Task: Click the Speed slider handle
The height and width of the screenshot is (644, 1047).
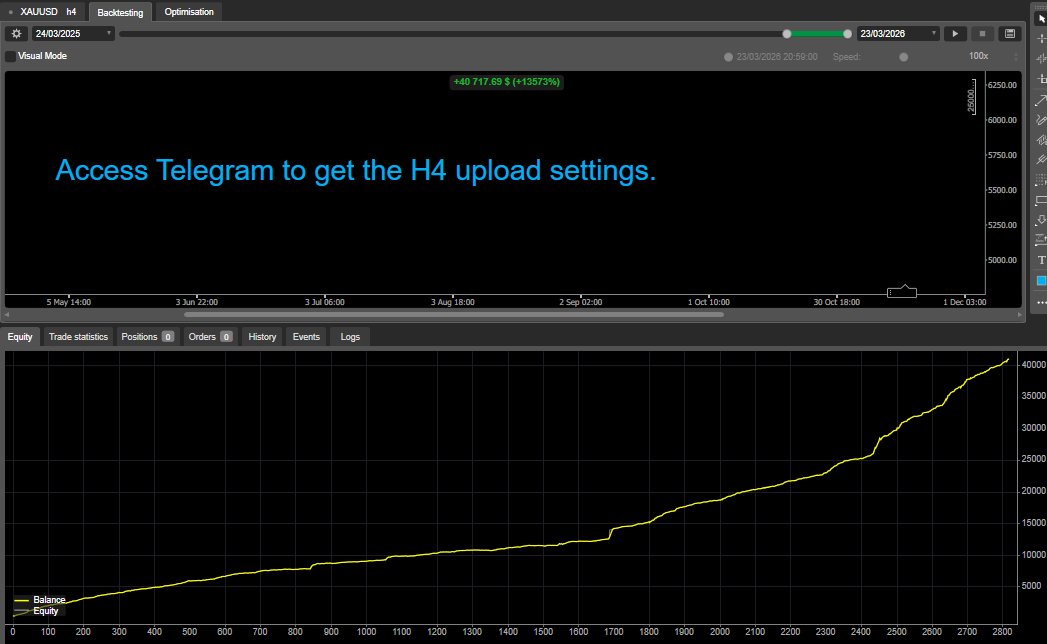Action: pyautogui.click(x=904, y=57)
